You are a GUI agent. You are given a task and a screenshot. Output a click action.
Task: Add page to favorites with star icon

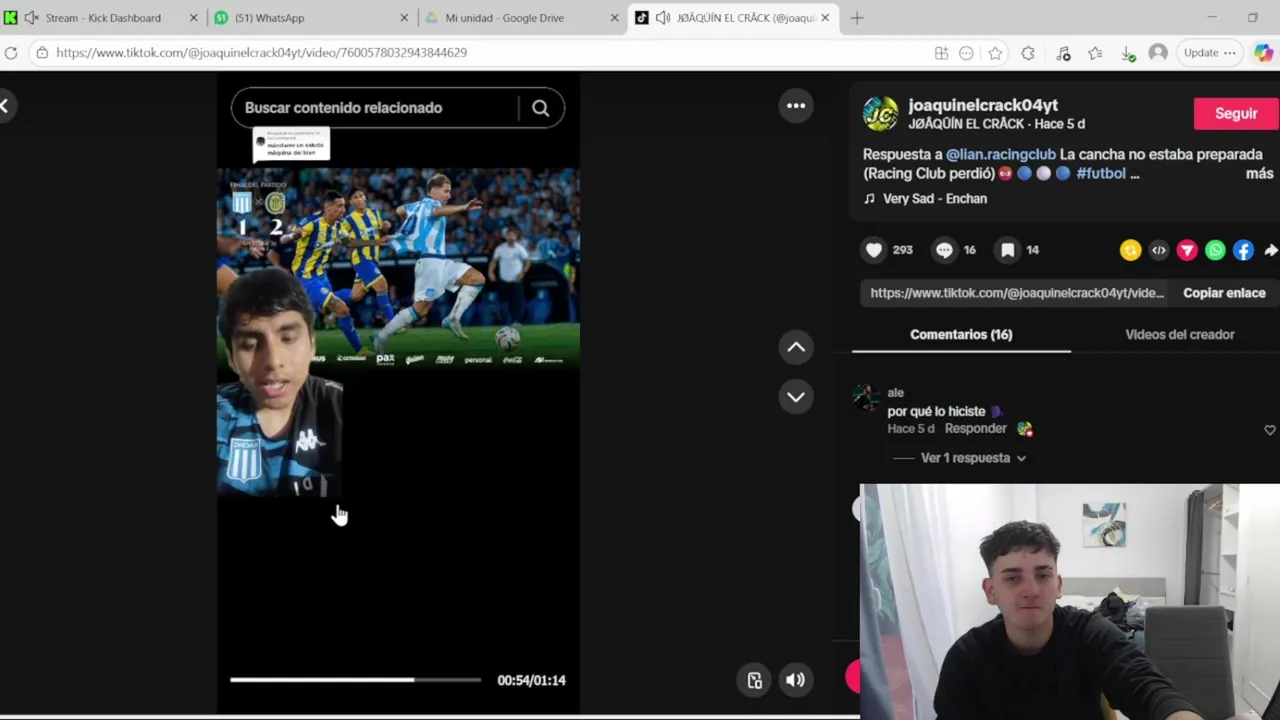(x=995, y=53)
